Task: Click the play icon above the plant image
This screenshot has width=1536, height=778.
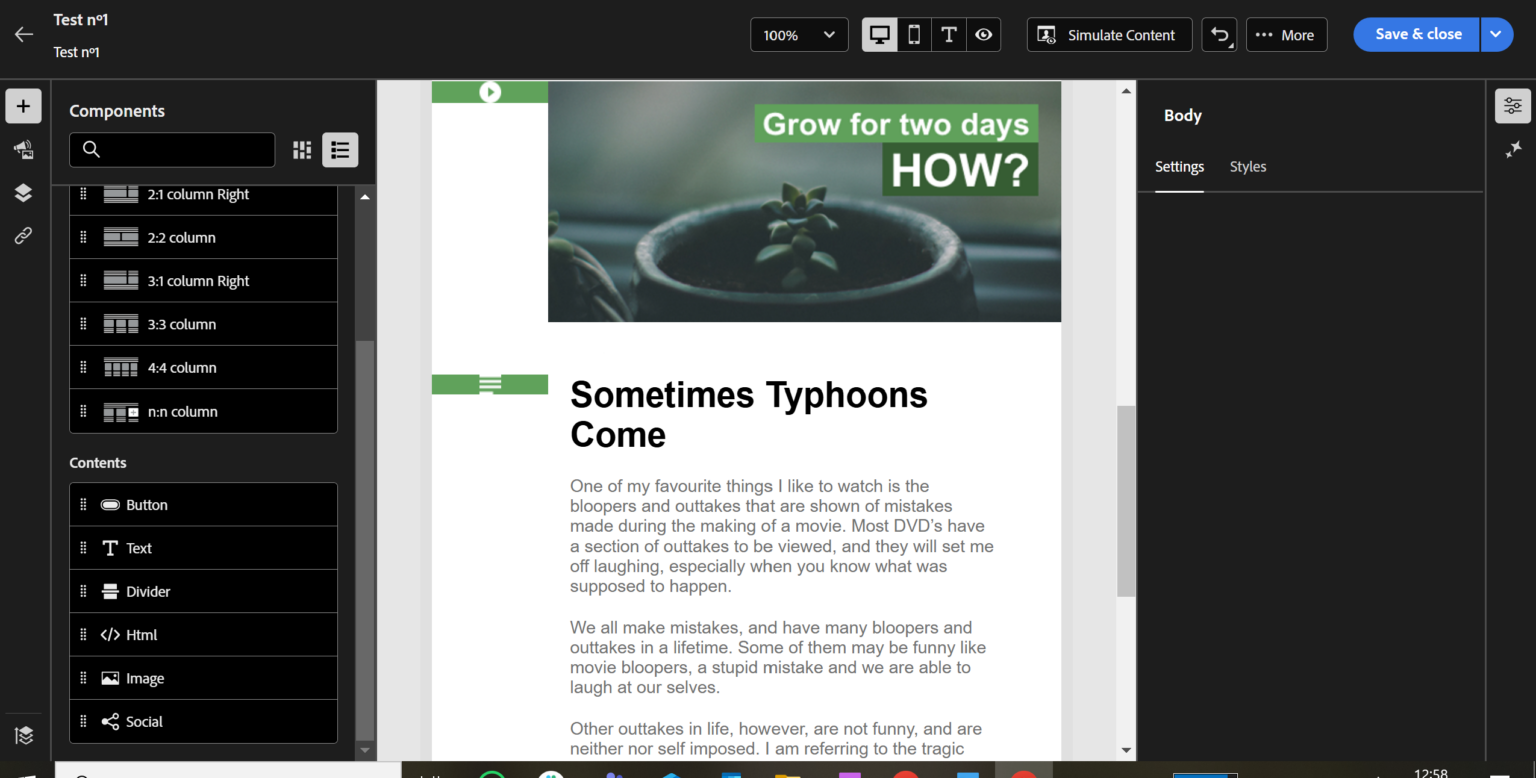Action: [489, 92]
